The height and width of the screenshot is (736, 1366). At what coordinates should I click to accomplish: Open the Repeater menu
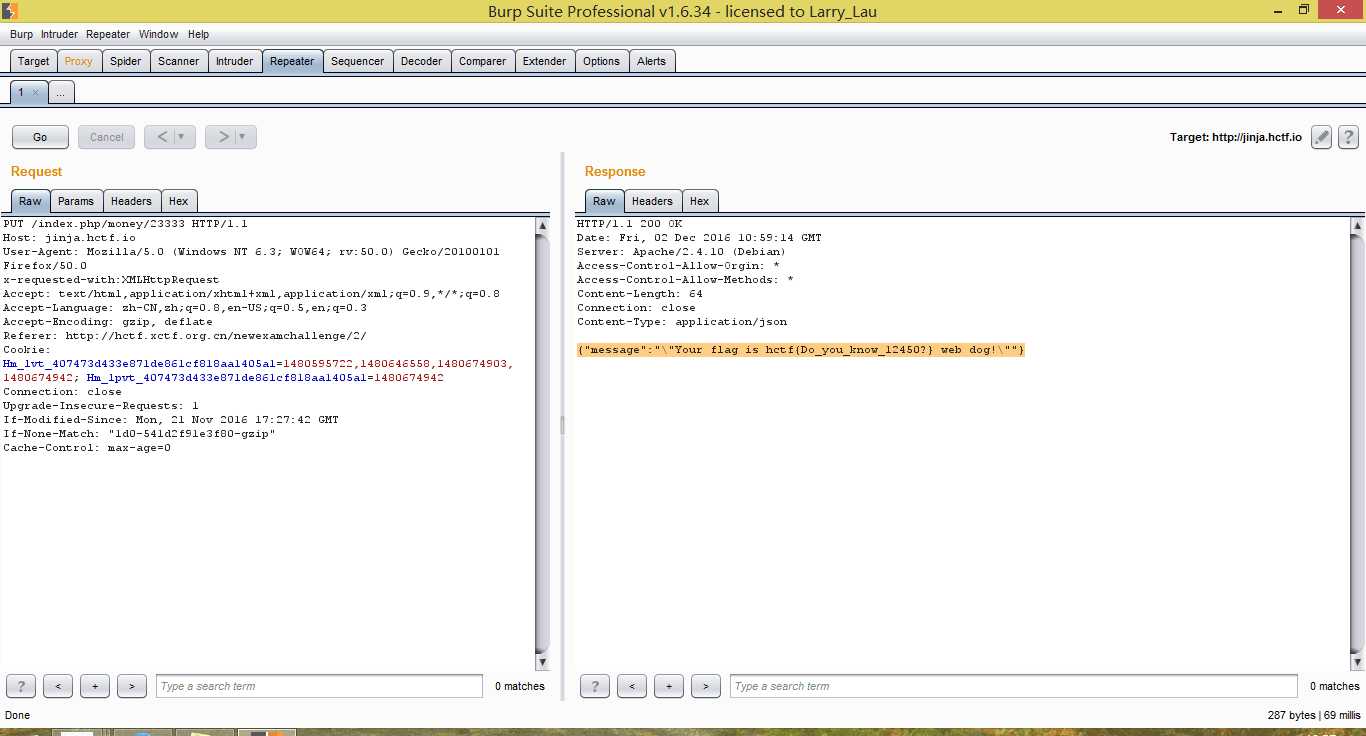coord(108,34)
